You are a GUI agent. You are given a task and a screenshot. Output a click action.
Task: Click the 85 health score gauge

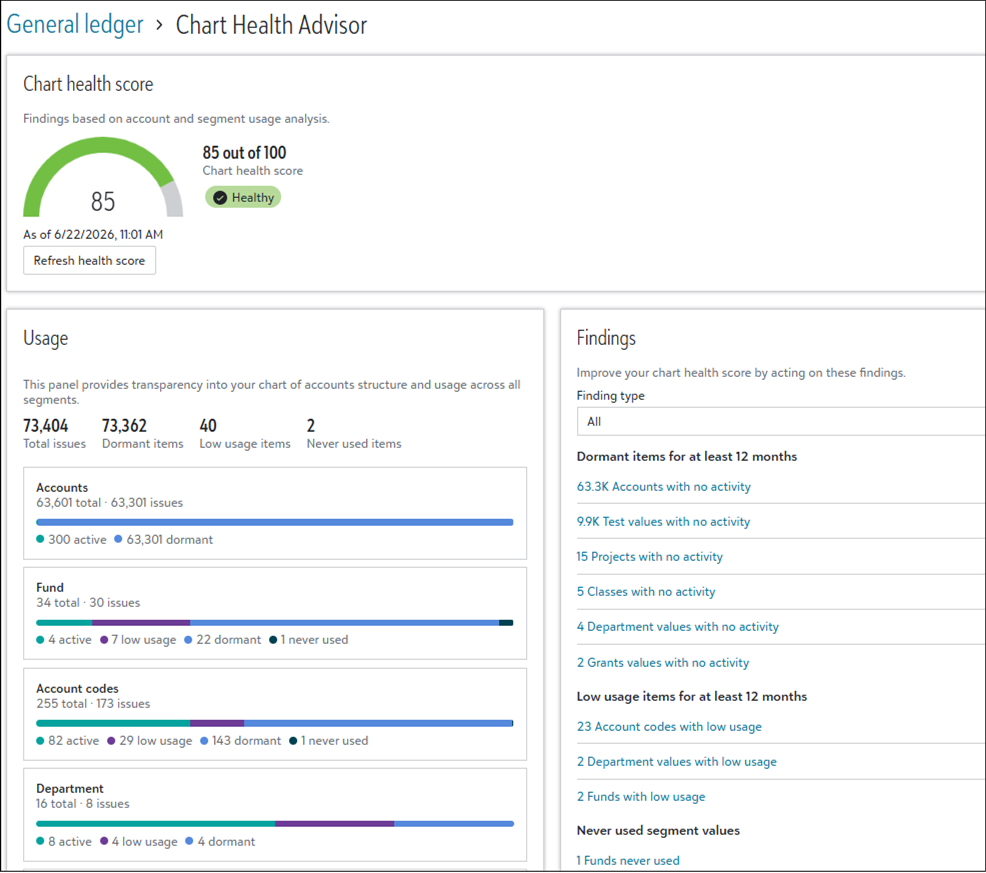pos(103,179)
